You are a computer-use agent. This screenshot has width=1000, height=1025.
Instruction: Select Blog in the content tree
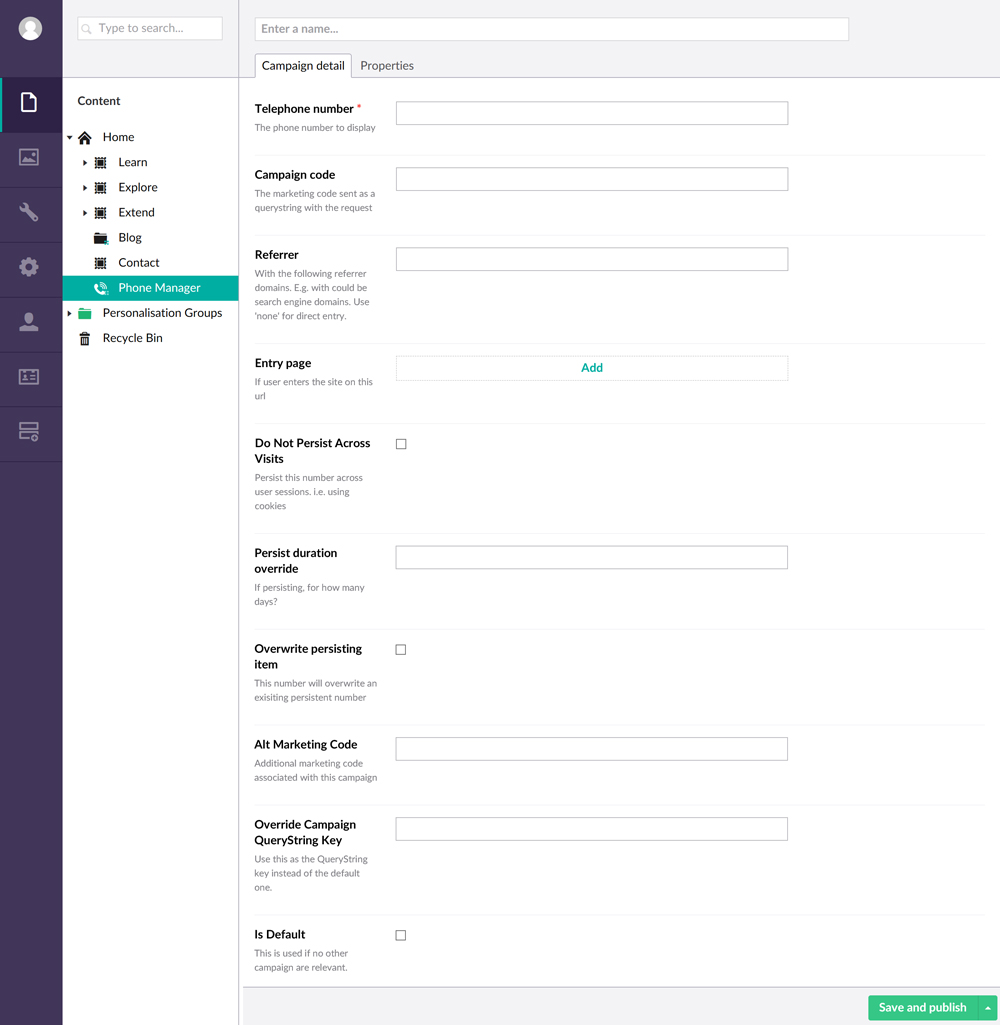point(130,237)
